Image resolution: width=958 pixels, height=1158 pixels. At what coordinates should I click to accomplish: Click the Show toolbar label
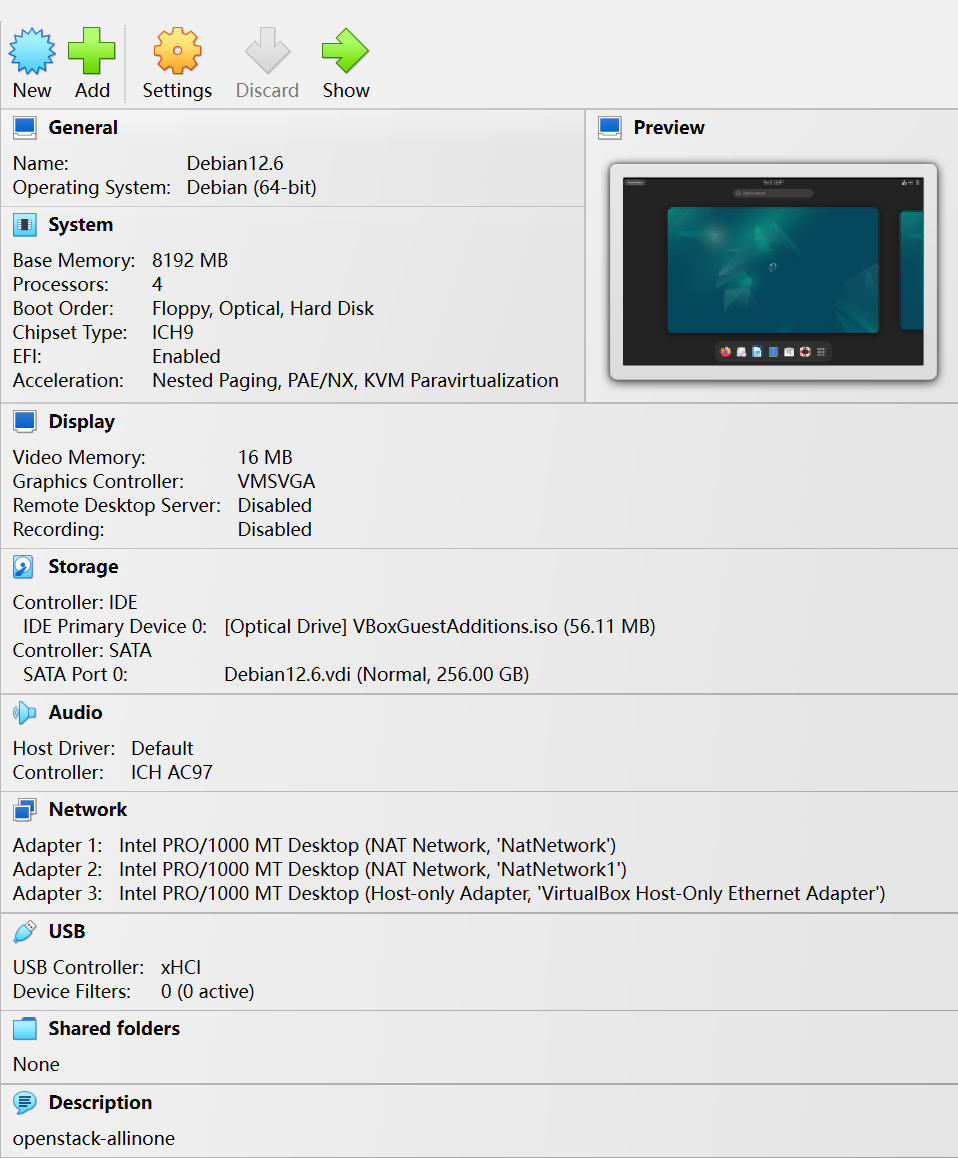[x=346, y=90]
